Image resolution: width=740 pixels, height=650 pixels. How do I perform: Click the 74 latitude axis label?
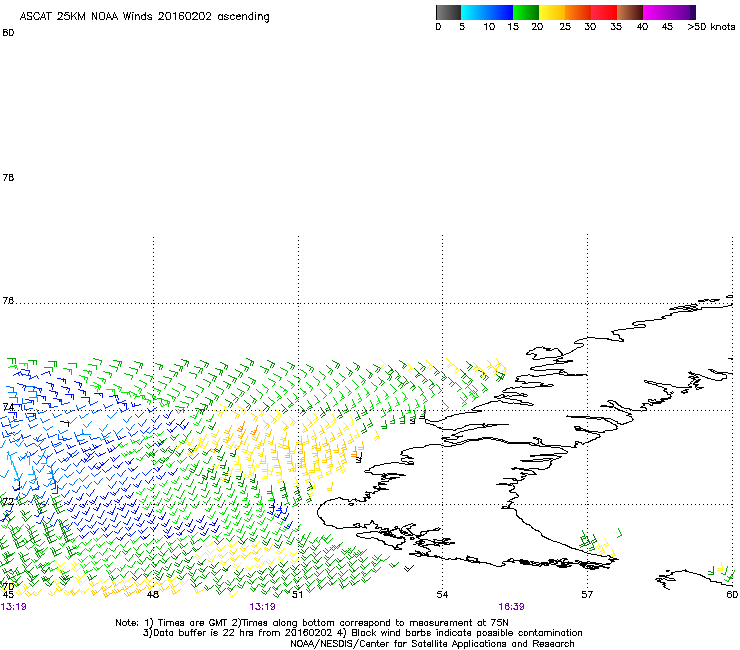tap(8, 407)
